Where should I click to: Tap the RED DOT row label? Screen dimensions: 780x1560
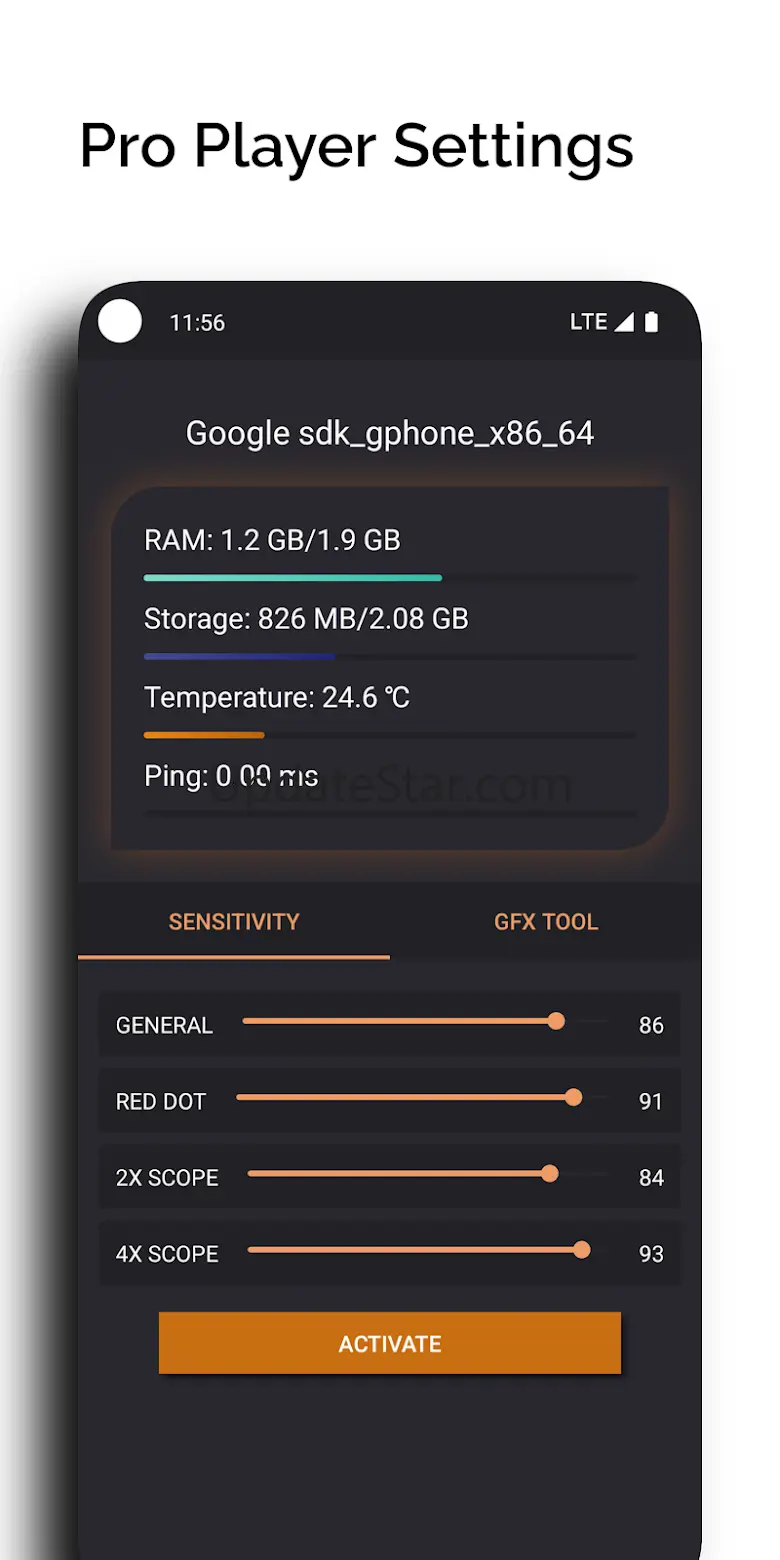pyautogui.click(x=161, y=1102)
